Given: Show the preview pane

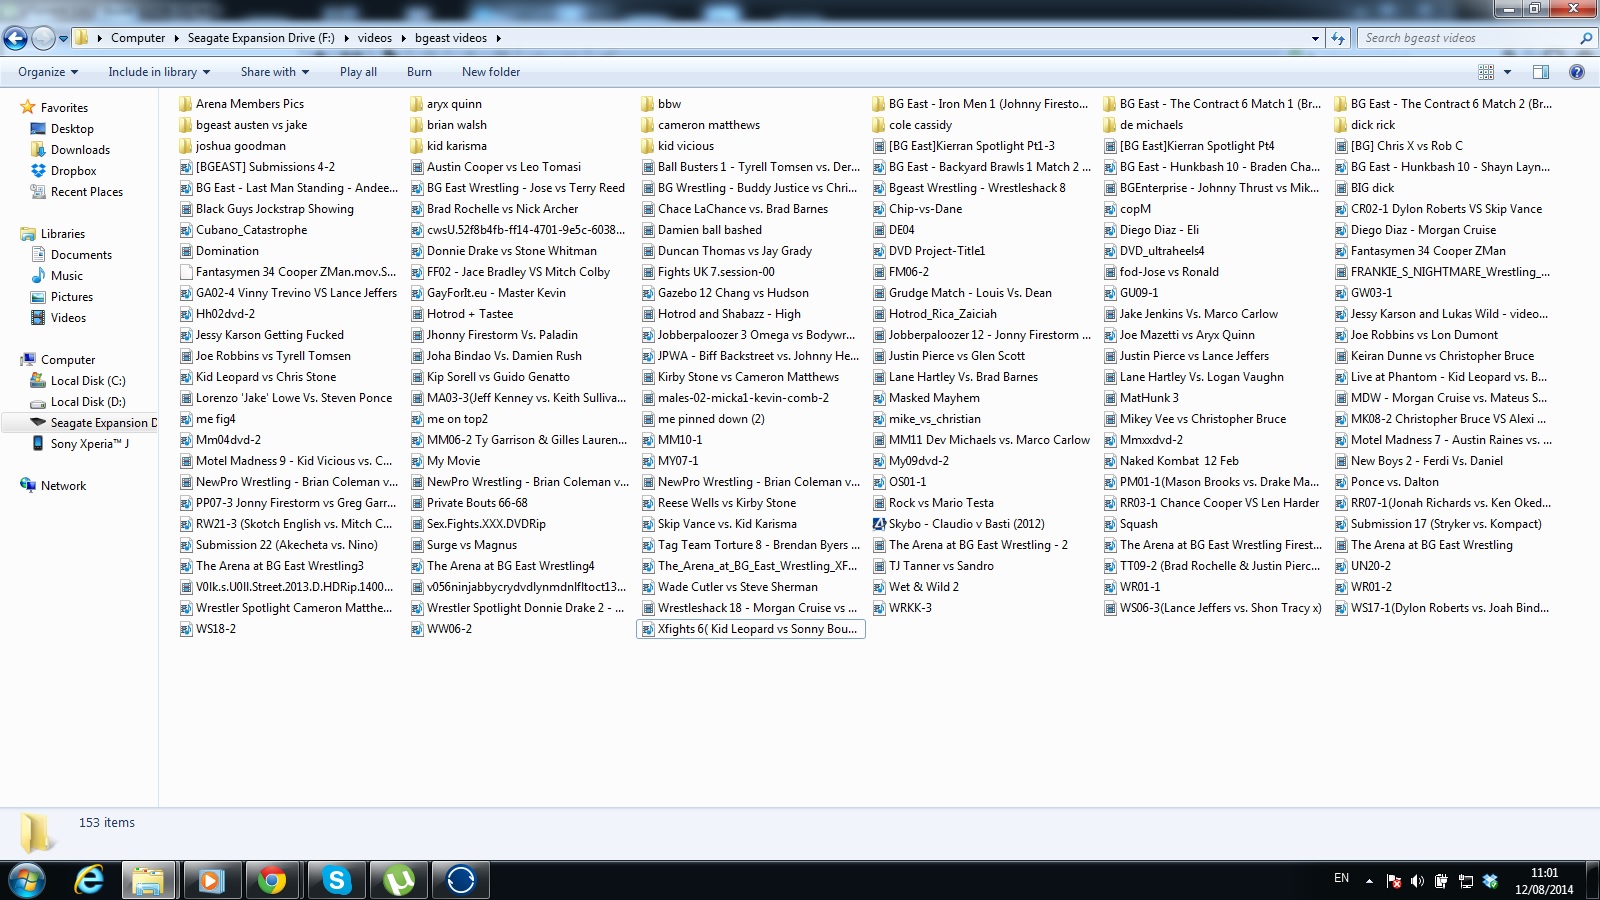Looking at the screenshot, I should click(x=1540, y=71).
